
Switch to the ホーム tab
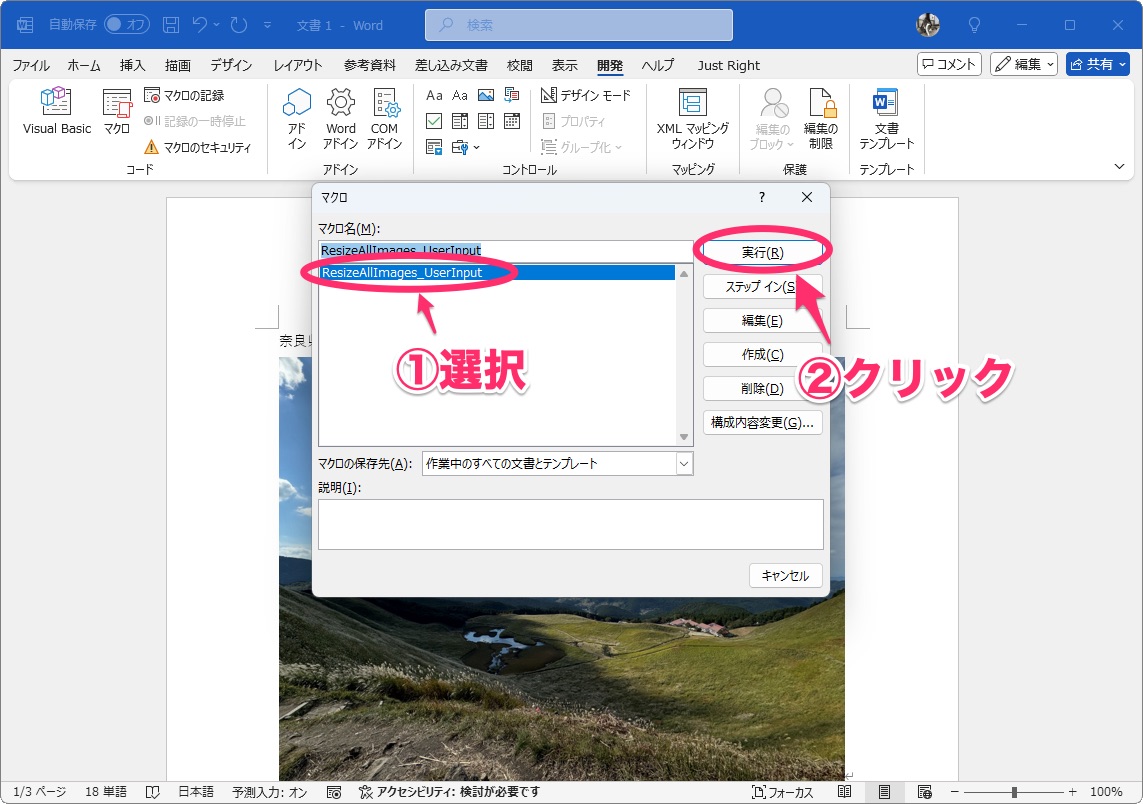[83, 65]
